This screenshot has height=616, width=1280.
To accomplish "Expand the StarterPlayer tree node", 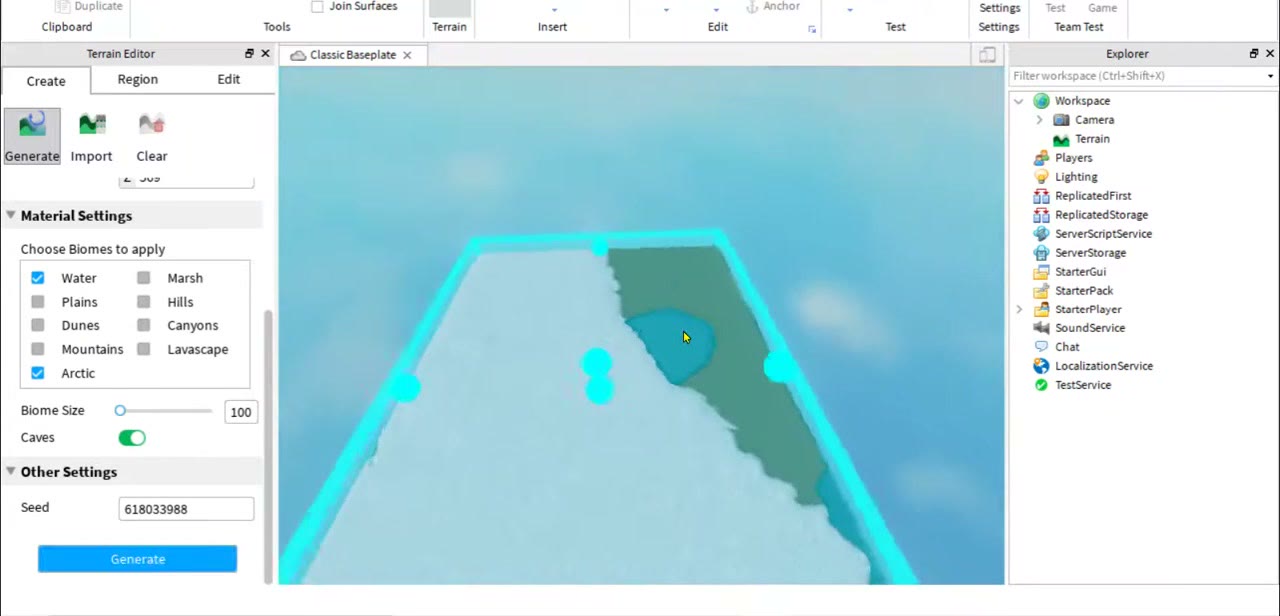I will coord(1019,310).
